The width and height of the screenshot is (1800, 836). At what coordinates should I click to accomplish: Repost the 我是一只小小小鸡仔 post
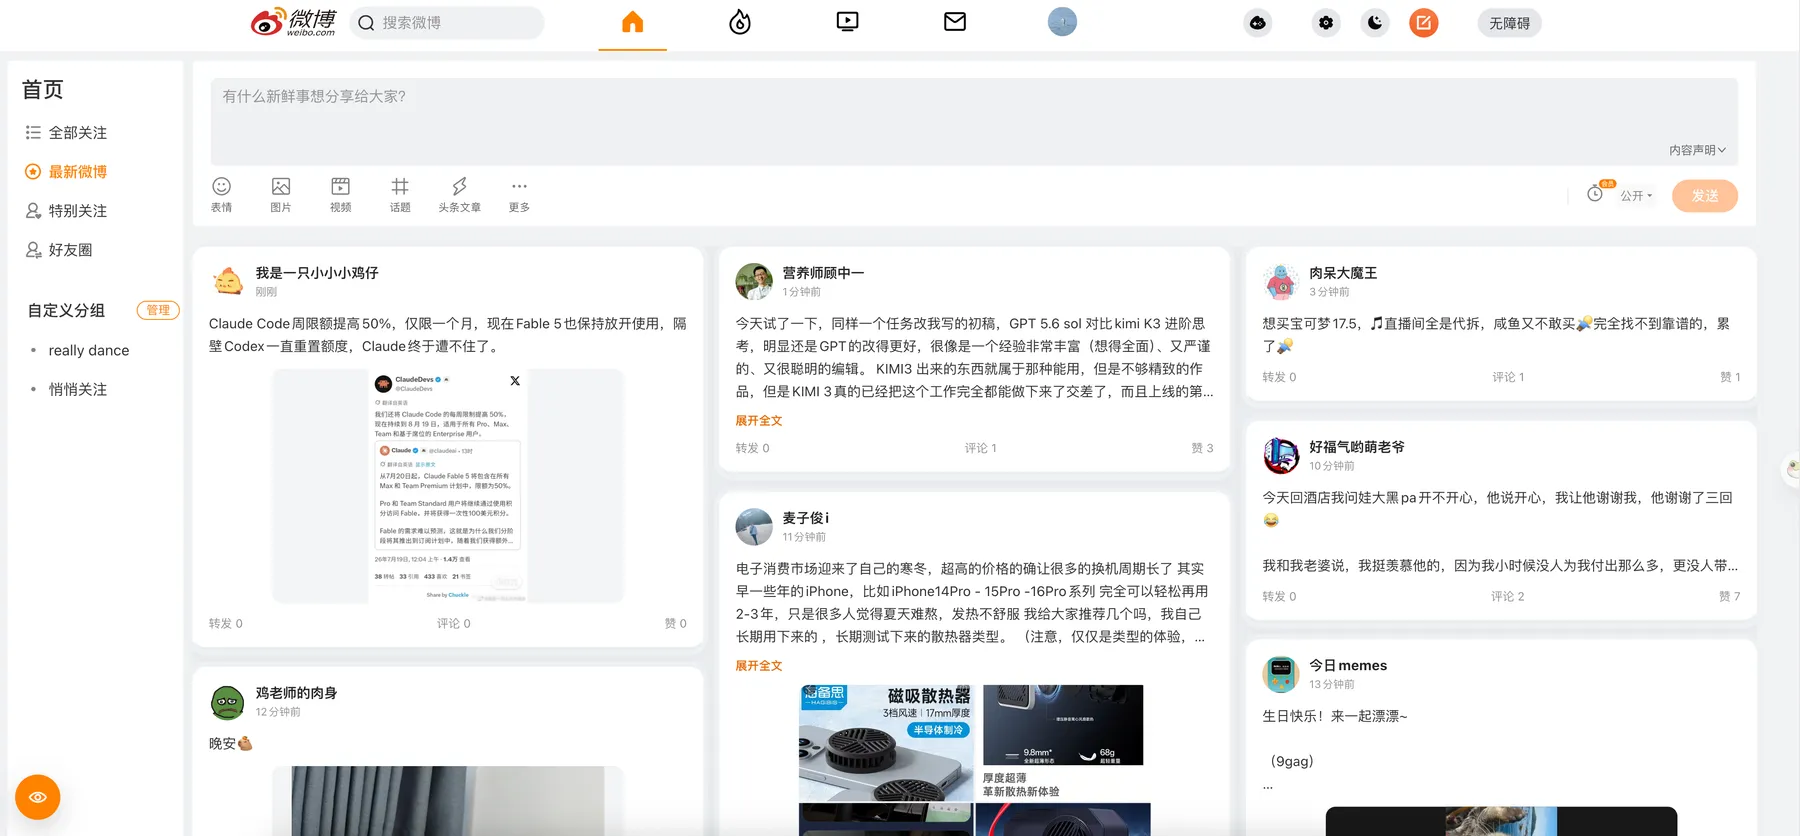226,623
